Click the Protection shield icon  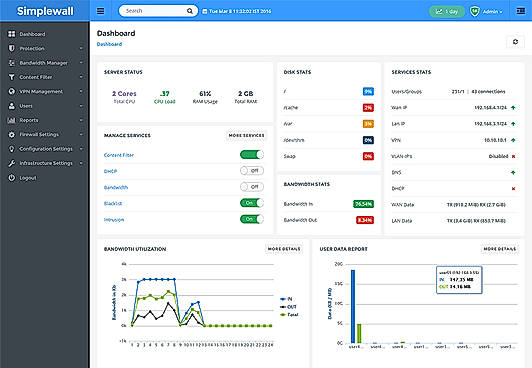pos(12,48)
